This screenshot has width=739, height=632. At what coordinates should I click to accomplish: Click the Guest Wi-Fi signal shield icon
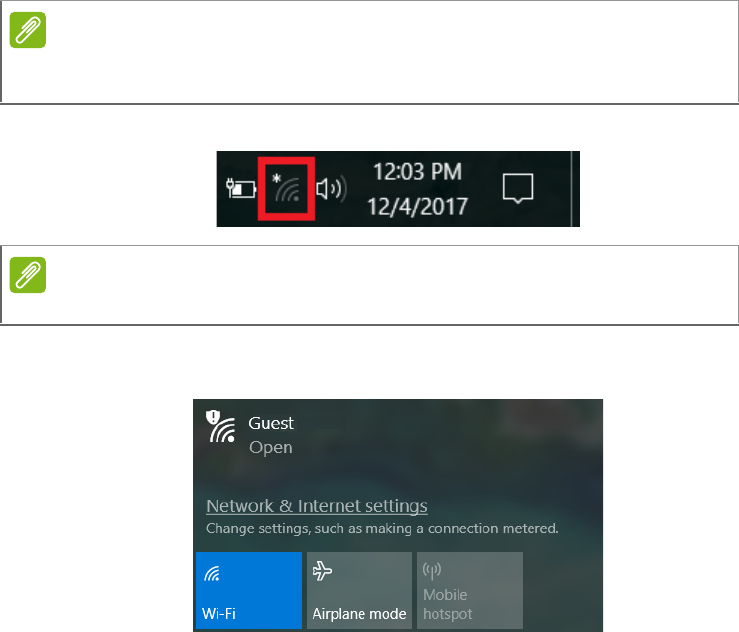coord(221,427)
